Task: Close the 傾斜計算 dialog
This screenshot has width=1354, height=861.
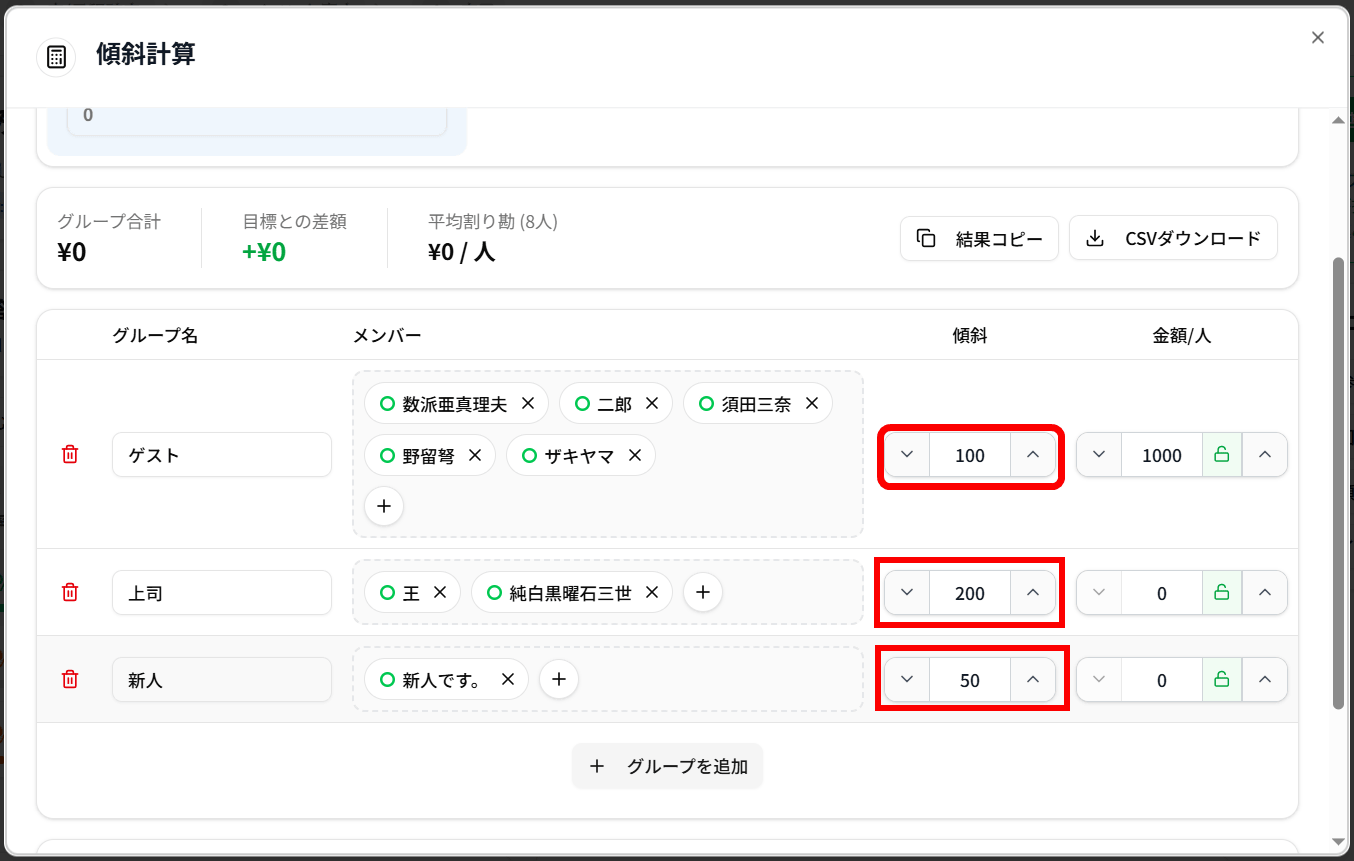Action: point(1317,38)
